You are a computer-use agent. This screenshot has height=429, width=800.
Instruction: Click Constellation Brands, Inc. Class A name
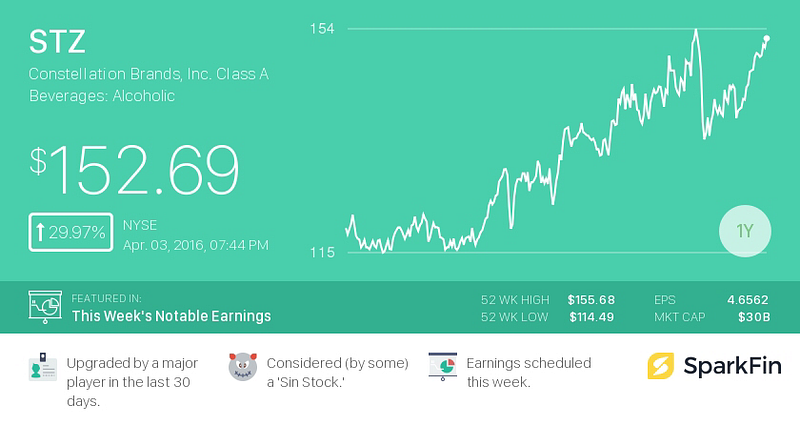(x=148, y=74)
